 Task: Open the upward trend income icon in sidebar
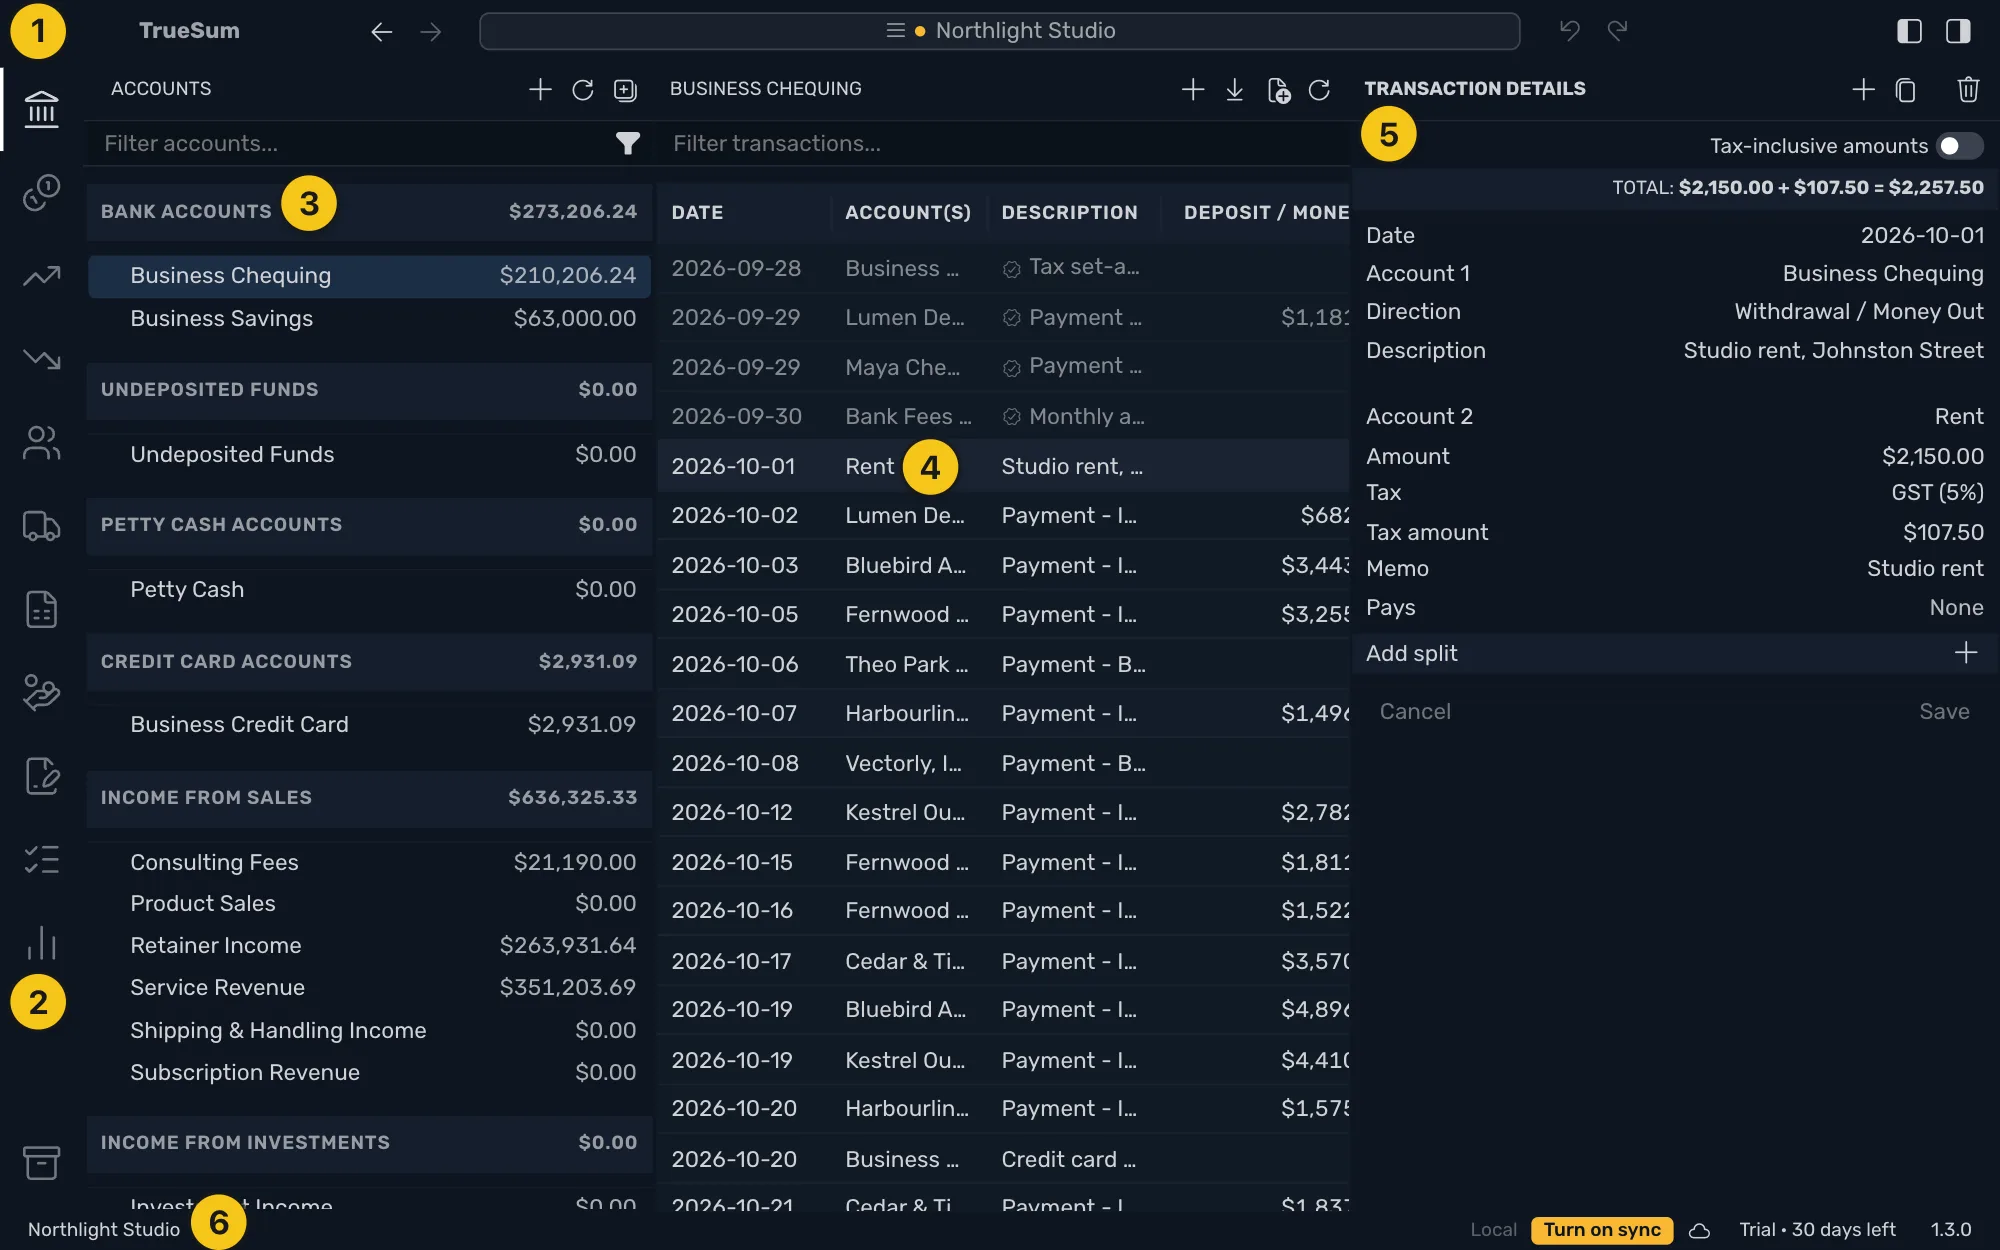pyautogui.click(x=41, y=275)
